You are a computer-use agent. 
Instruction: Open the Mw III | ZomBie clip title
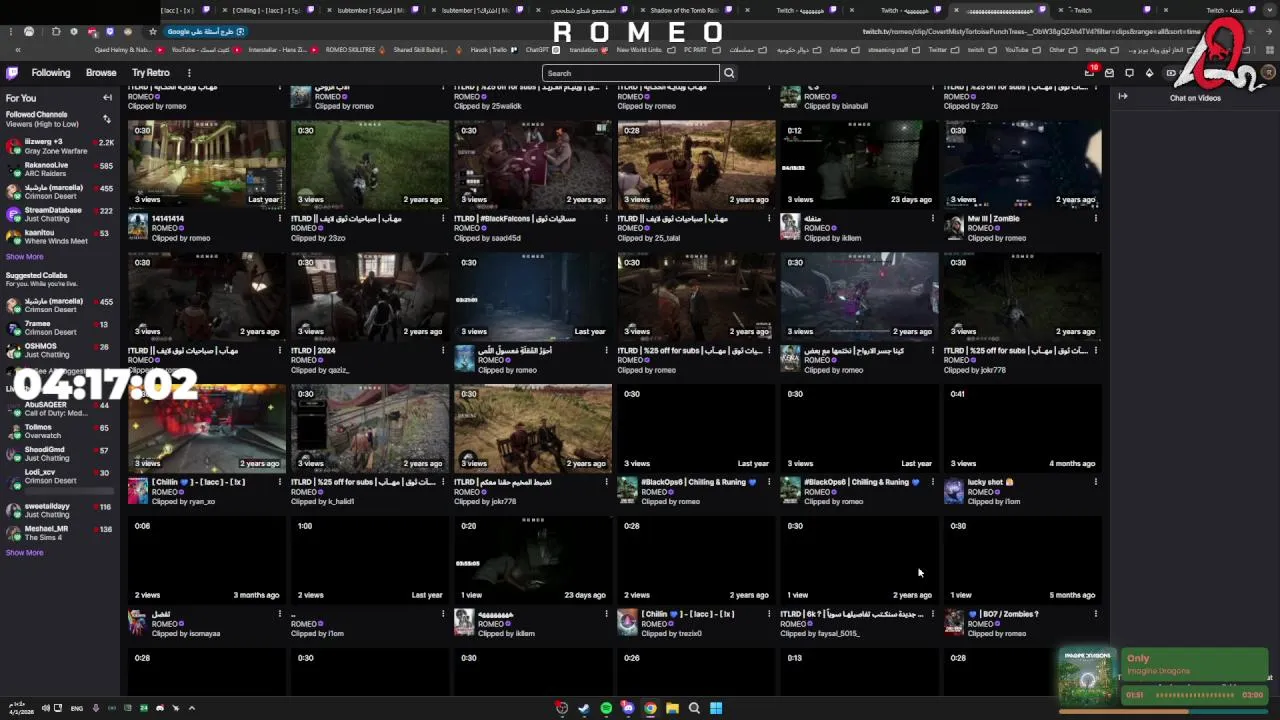tap(993, 219)
